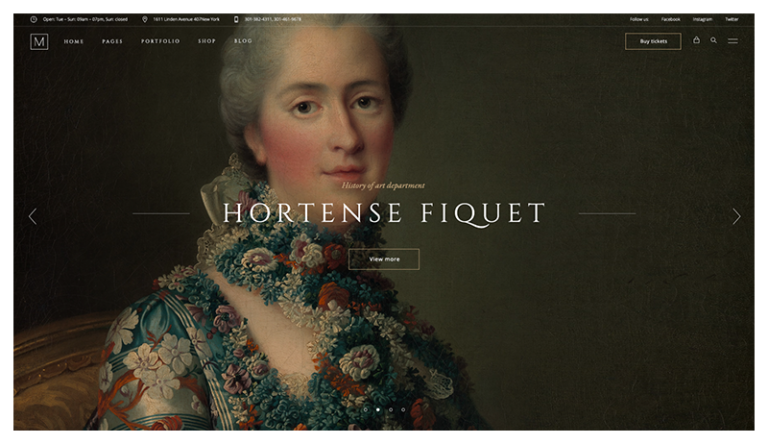The width and height of the screenshot is (768, 444).
Task: Go to previous slide with left arrow
Action: (x=32, y=216)
